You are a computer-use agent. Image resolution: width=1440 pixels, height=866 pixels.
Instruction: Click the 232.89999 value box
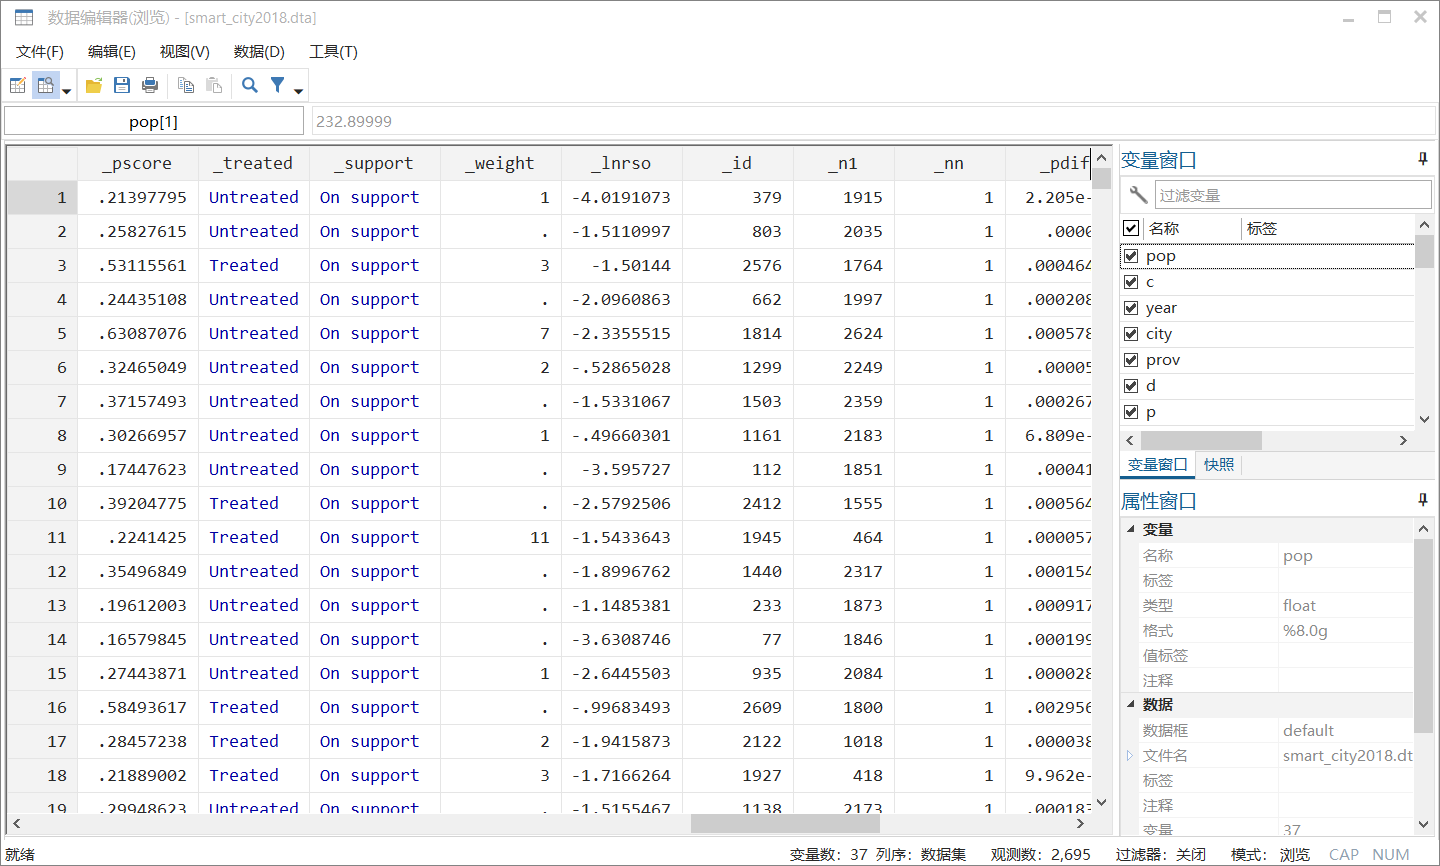874,121
